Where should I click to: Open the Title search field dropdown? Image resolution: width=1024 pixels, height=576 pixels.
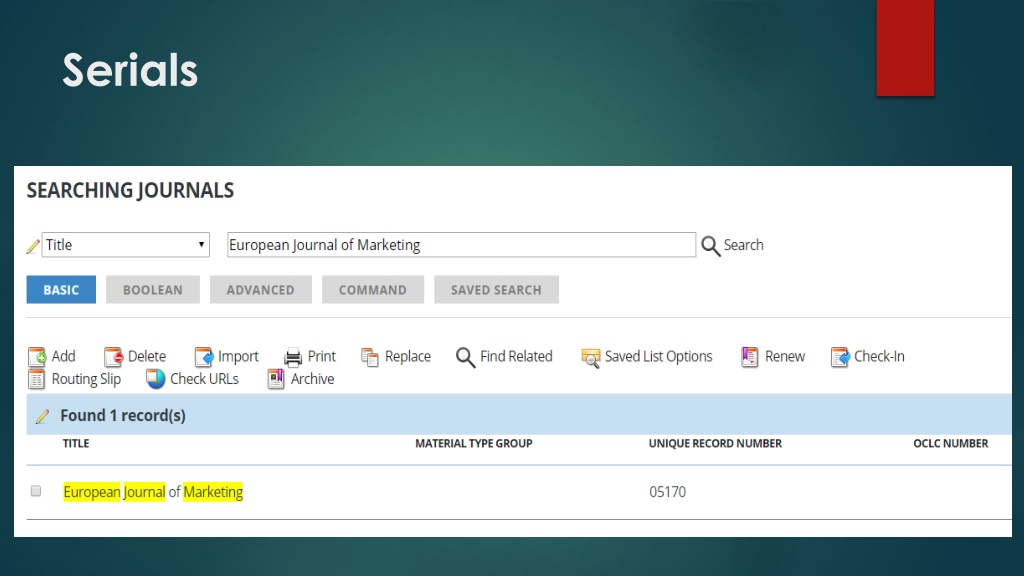point(125,245)
